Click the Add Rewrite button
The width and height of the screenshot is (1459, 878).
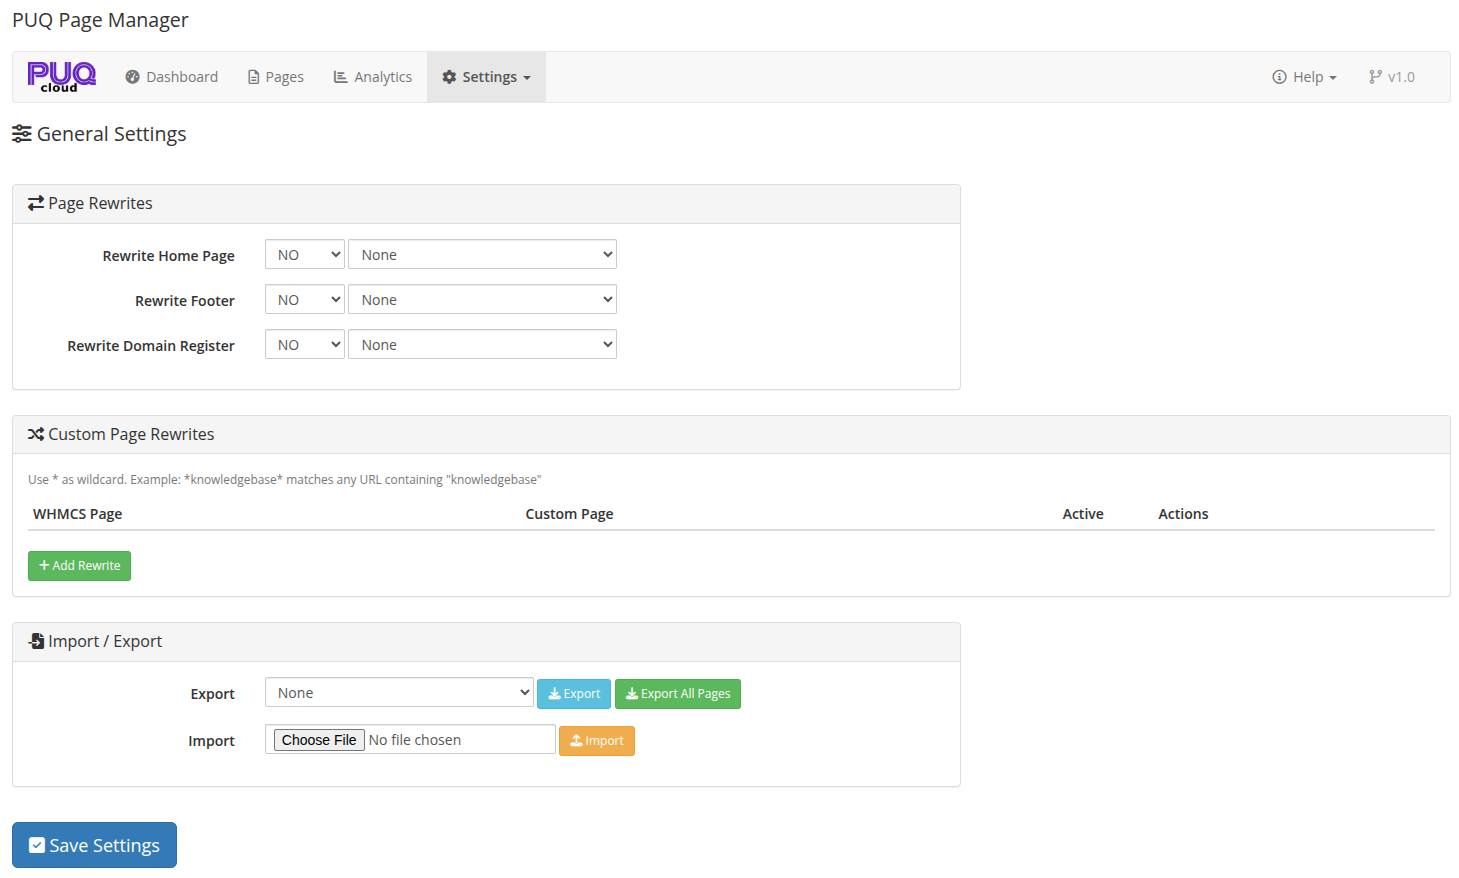79,565
